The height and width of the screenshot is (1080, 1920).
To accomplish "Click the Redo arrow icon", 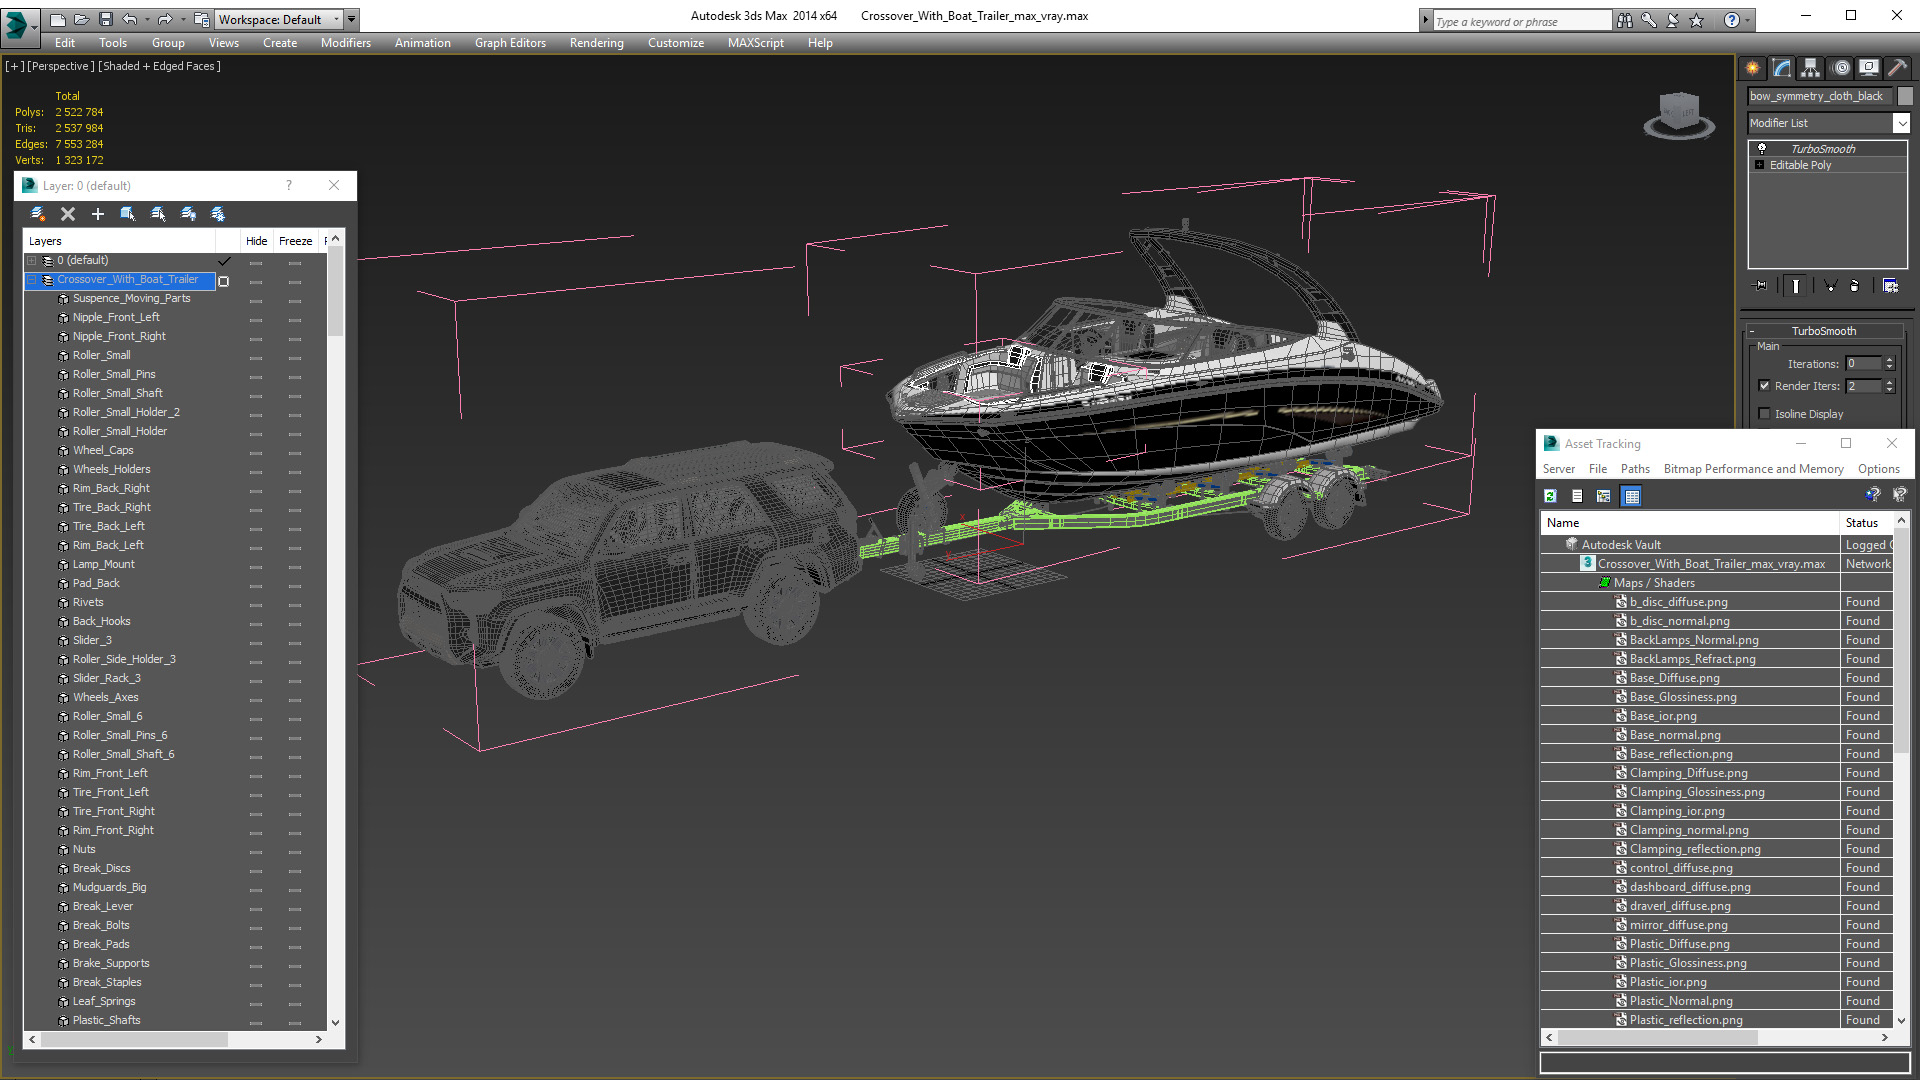I will click(165, 19).
